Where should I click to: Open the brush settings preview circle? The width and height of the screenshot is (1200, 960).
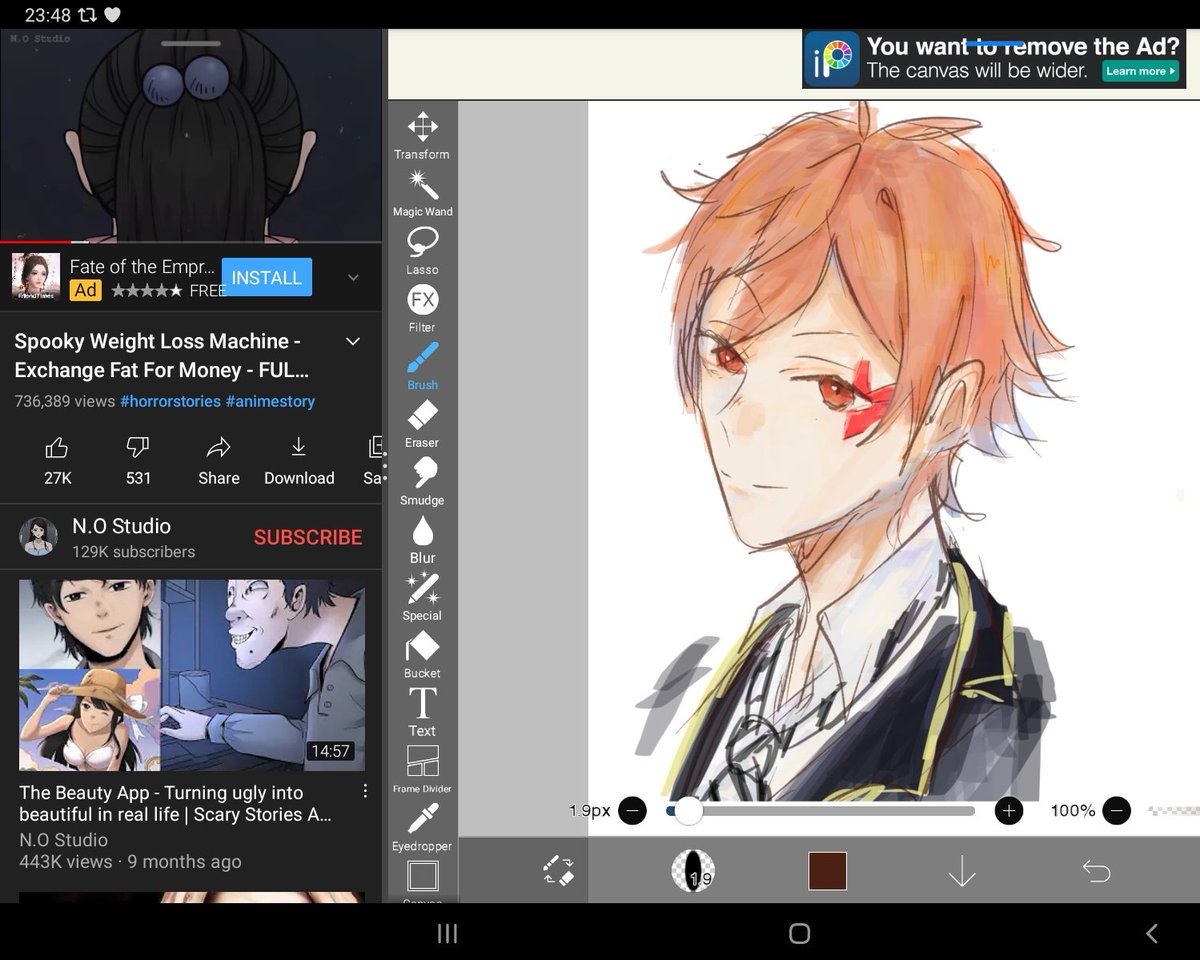click(x=692, y=871)
